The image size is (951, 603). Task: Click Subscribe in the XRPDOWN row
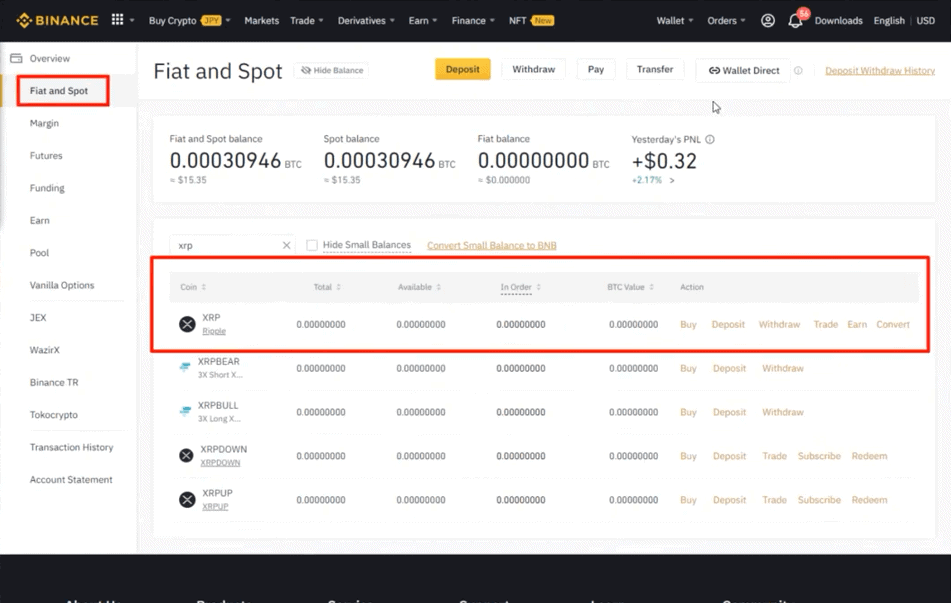pyautogui.click(x=819, y=456)
